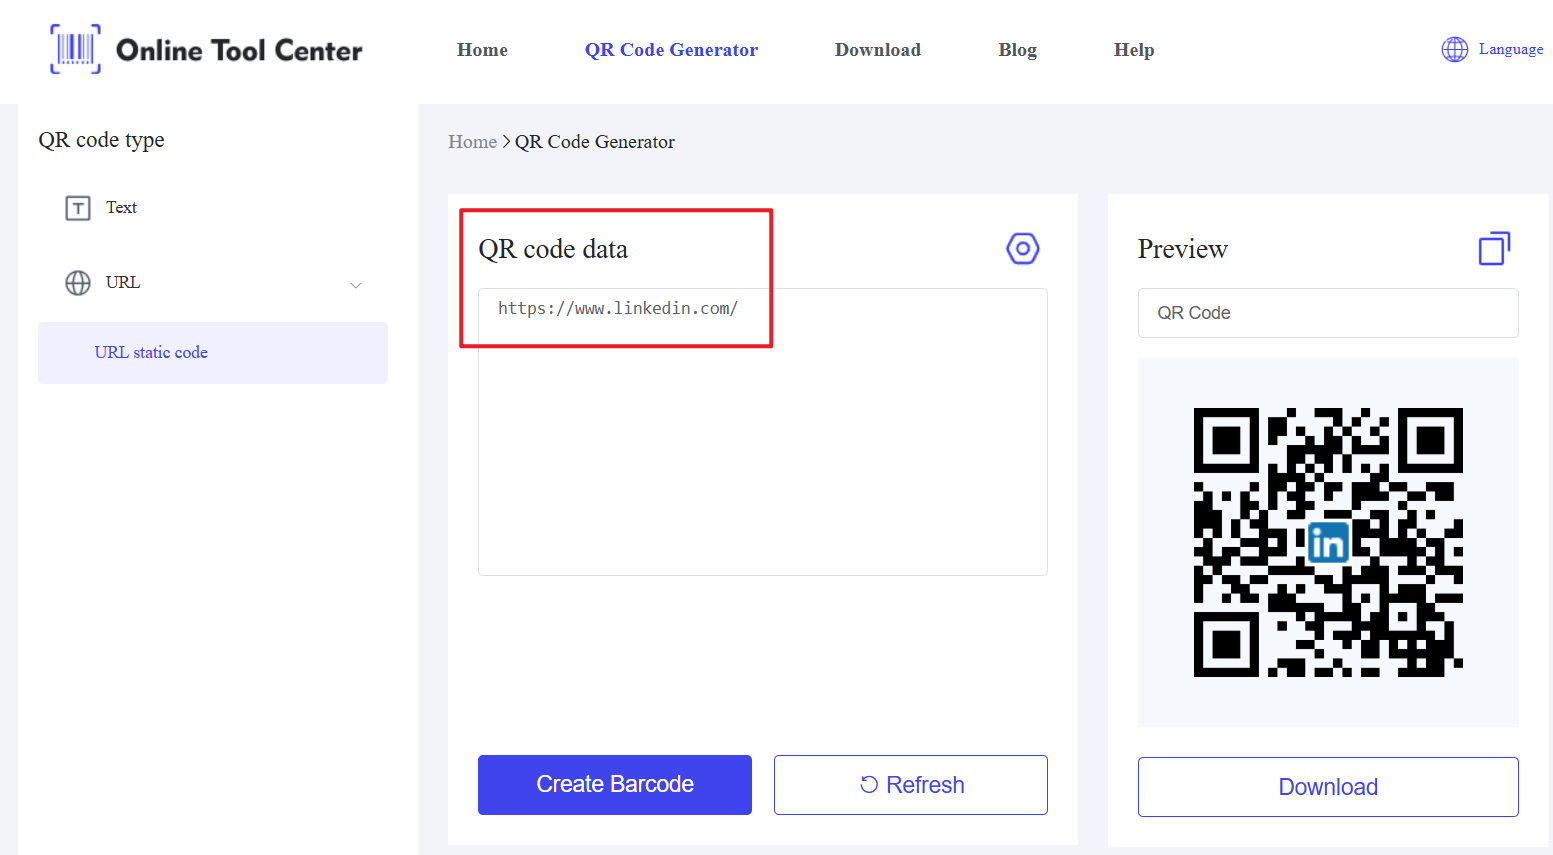The height and width of the screenshot is (855, 1553).
Task: Open the Help menu item
Action: (1134, 50)
